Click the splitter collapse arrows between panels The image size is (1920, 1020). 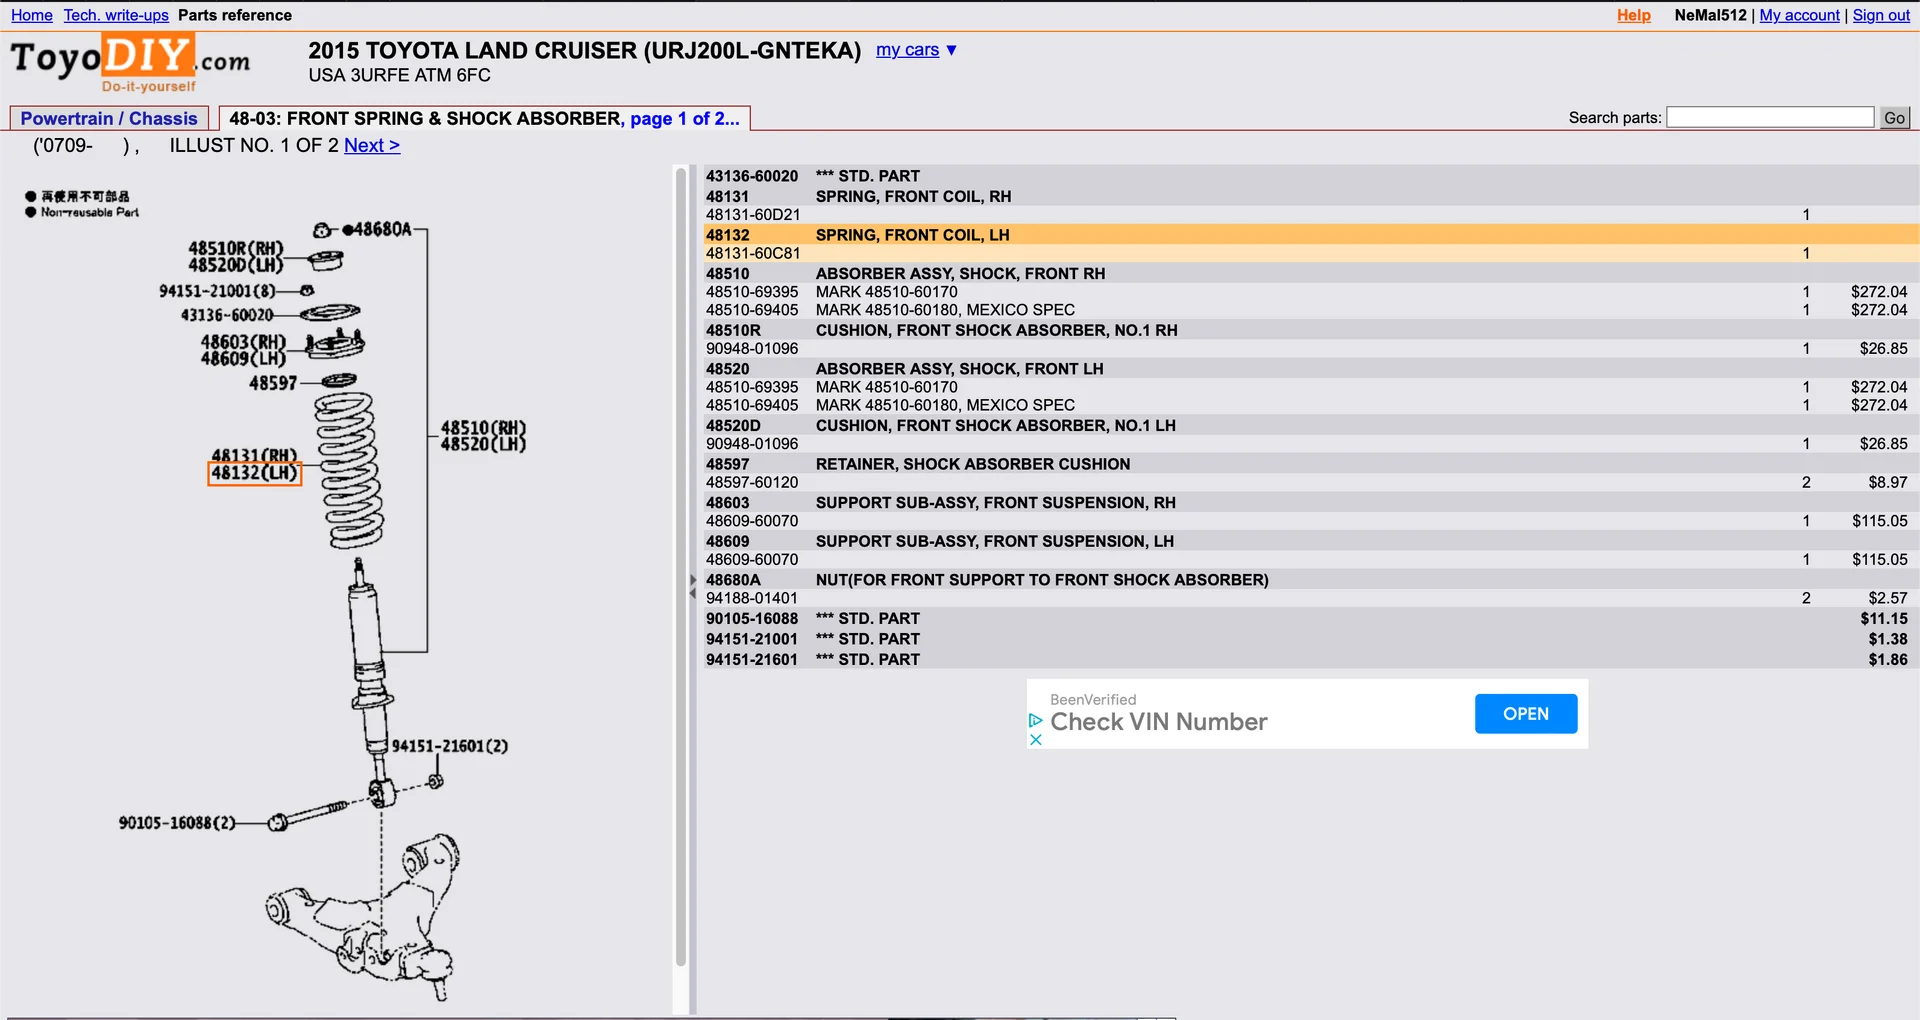pyautogui.click(x=692, y=586)
